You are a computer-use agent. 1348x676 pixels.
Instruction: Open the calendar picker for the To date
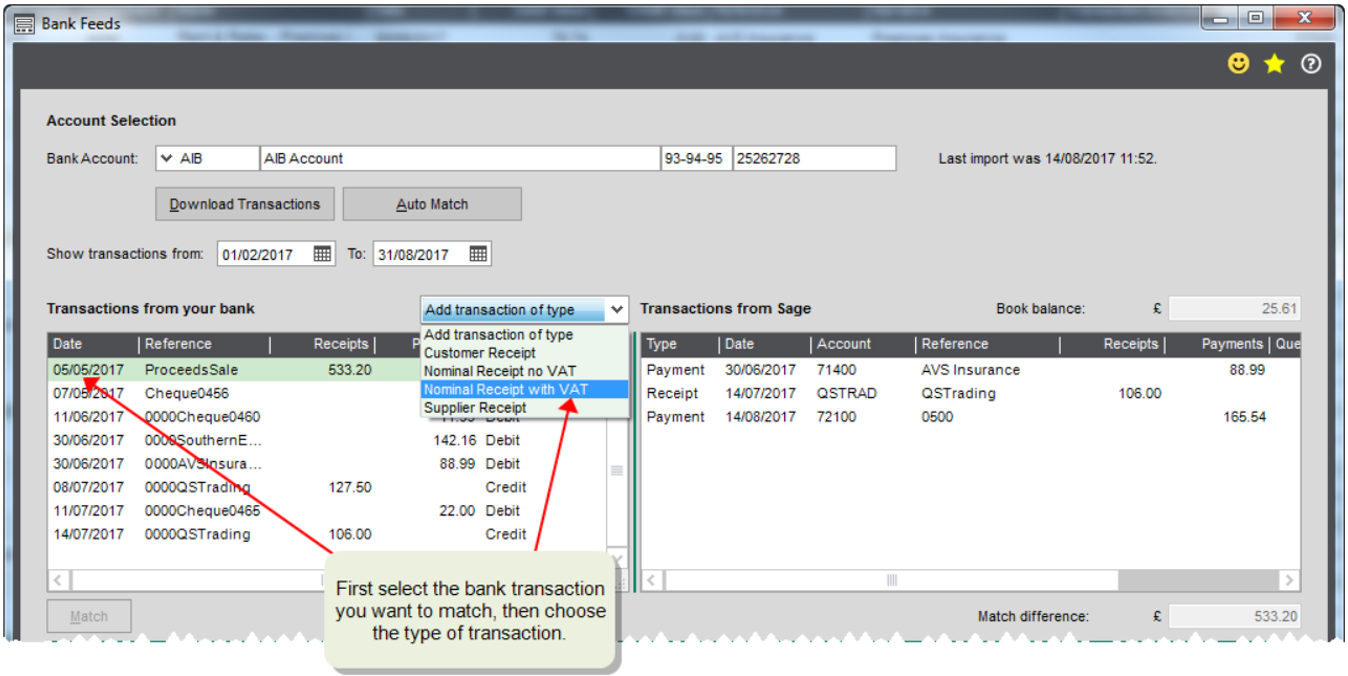pos(478,254)
